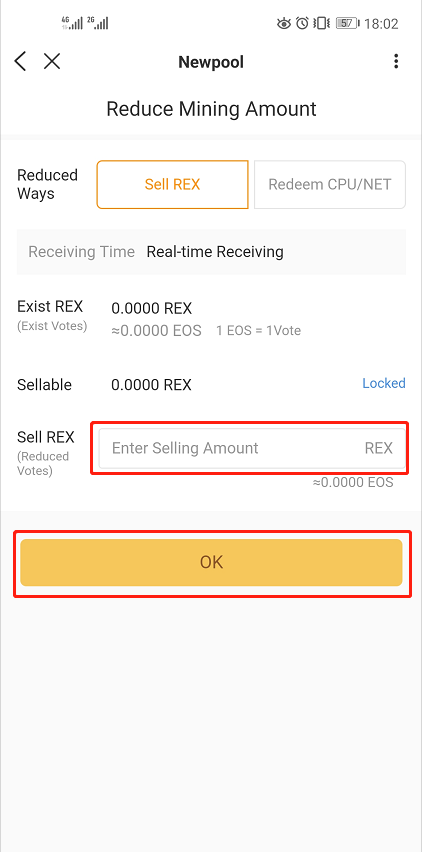Tap the Reduce Mining Amount heading
This screenshot has height=852, width=422.
pos(211,109)
